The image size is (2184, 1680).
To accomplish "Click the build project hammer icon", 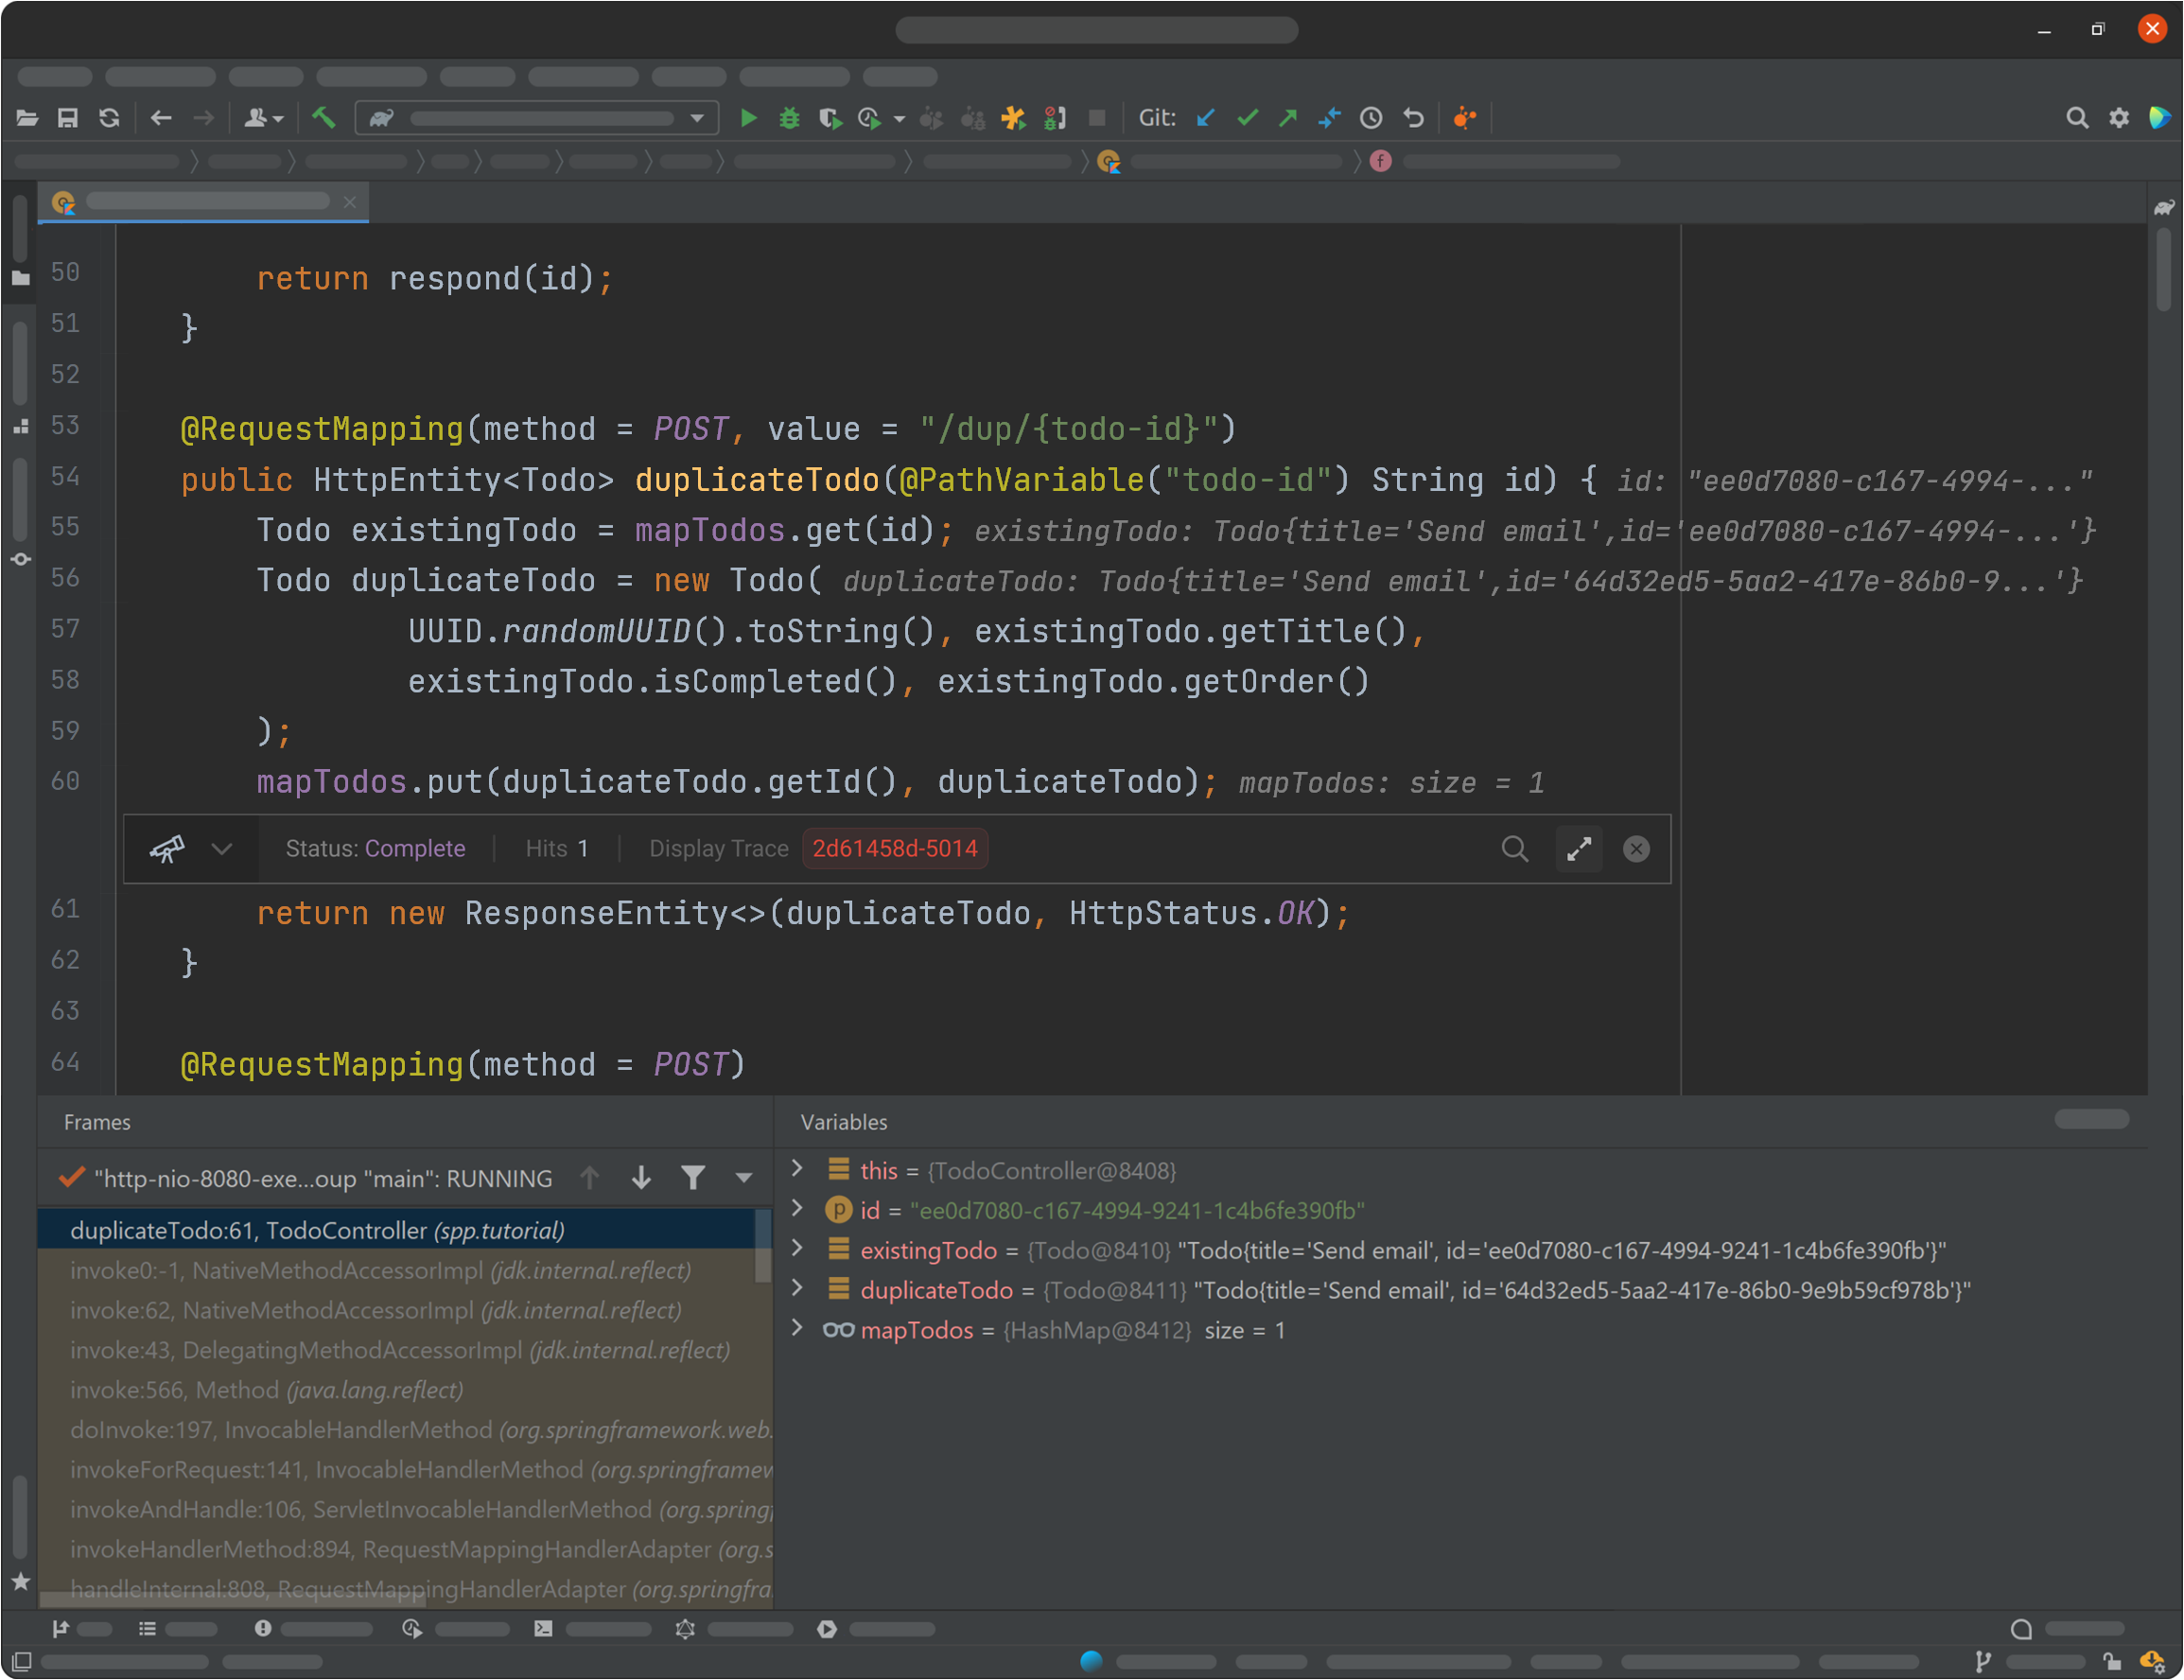I will click(x=323, y=118).
